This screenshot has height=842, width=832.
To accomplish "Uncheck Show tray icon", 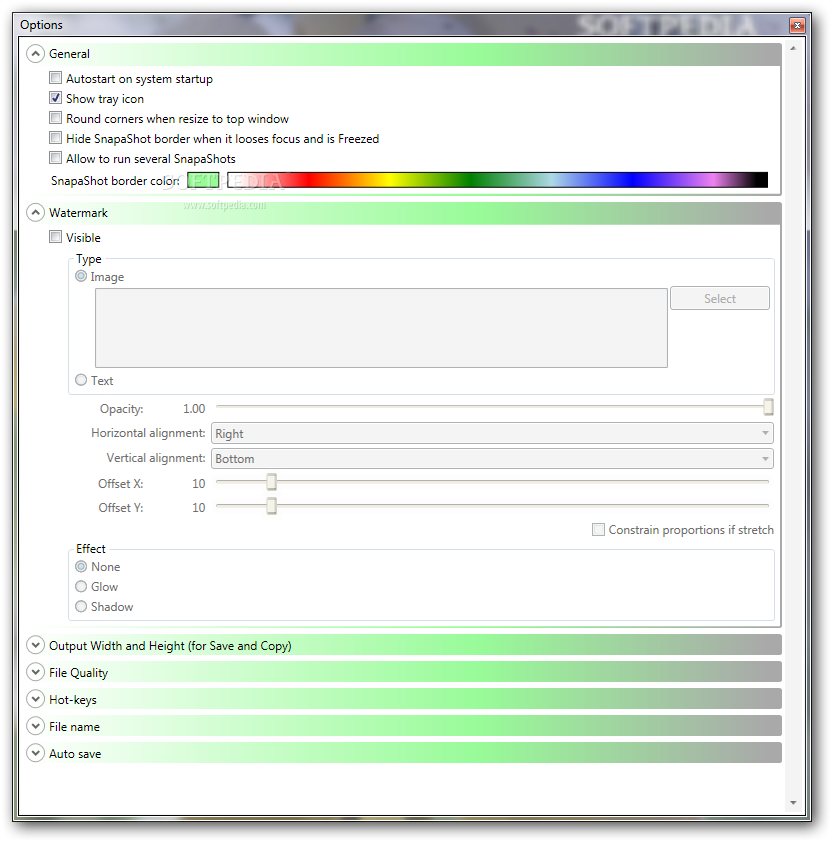I will [x=55, y=98].
